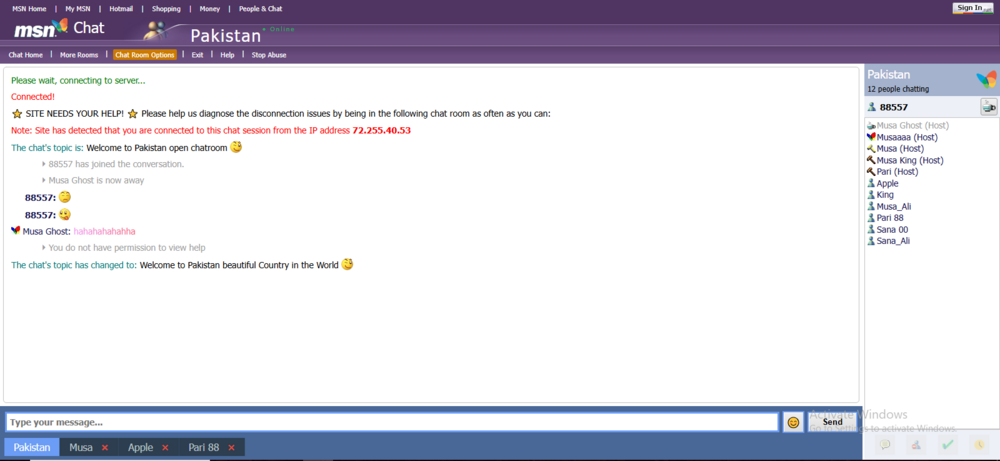Click the Send button
The width and height of the screenshot is (1000, 461).
[x=833, y=422]
